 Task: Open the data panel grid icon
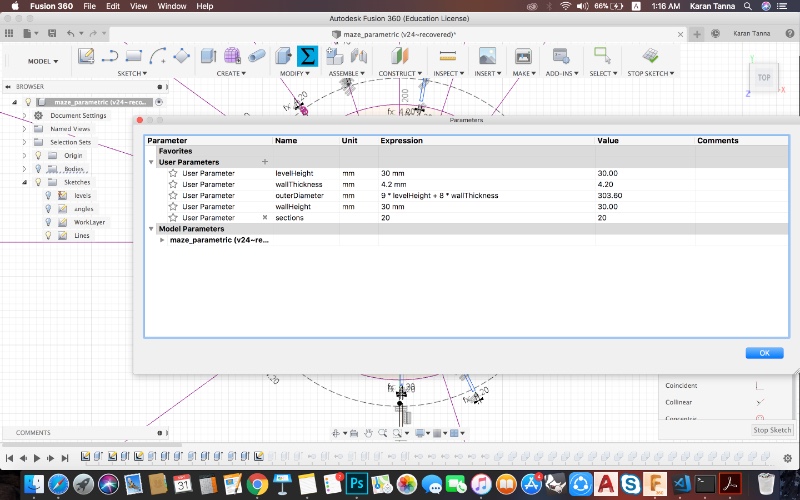point(9,33)
